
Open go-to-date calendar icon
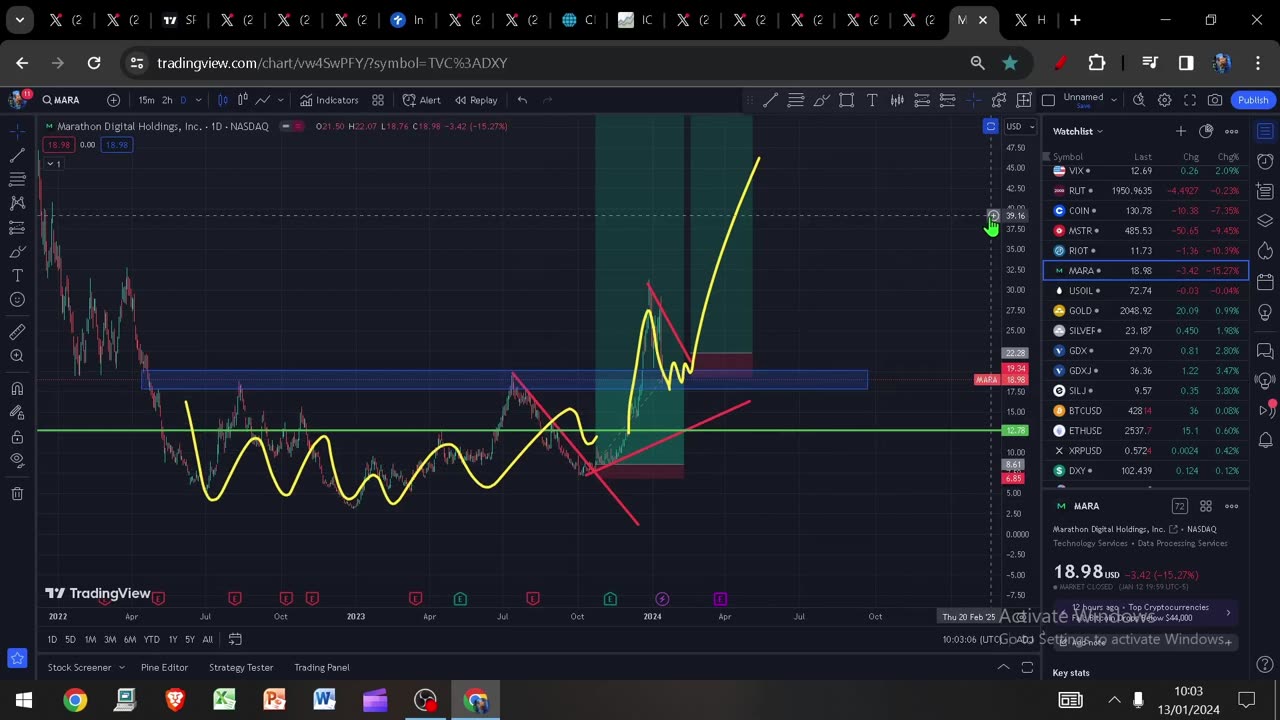click(x=235, y=640)
